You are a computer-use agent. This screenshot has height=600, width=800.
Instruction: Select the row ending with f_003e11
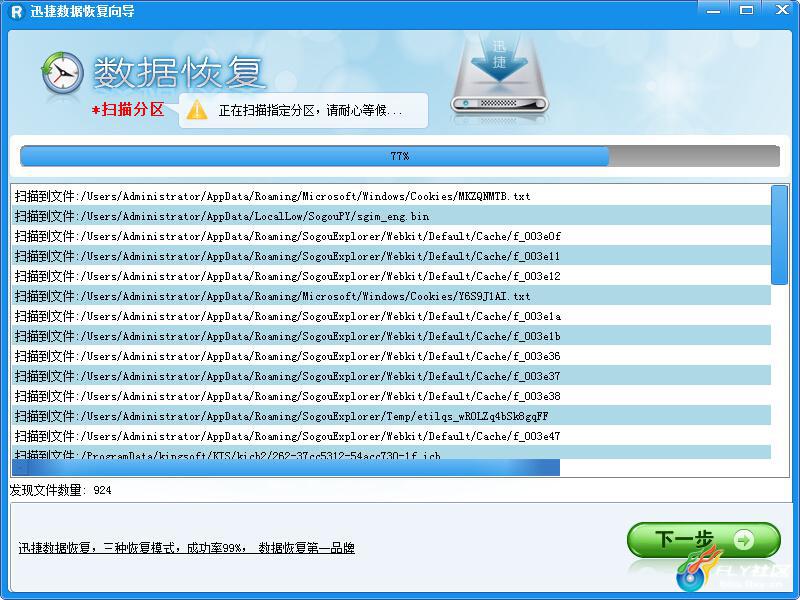[391, 256]
